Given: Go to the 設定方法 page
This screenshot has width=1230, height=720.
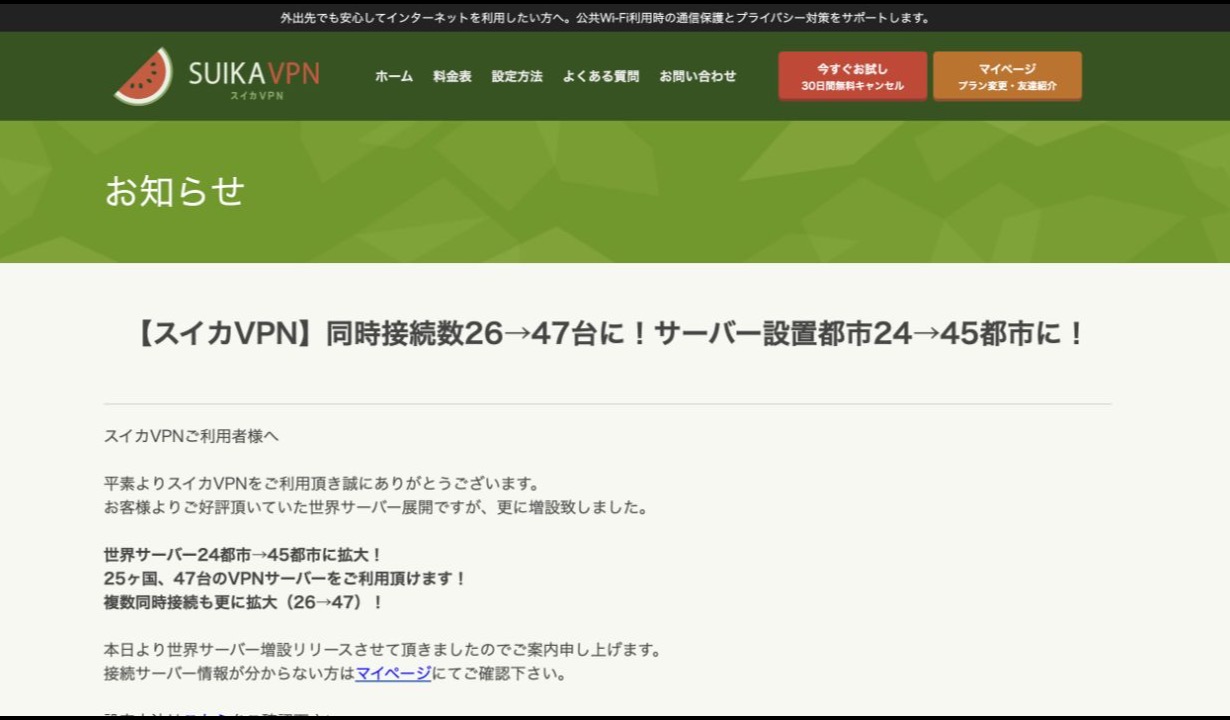Looking at the screenshot, I should coord(517,76).
